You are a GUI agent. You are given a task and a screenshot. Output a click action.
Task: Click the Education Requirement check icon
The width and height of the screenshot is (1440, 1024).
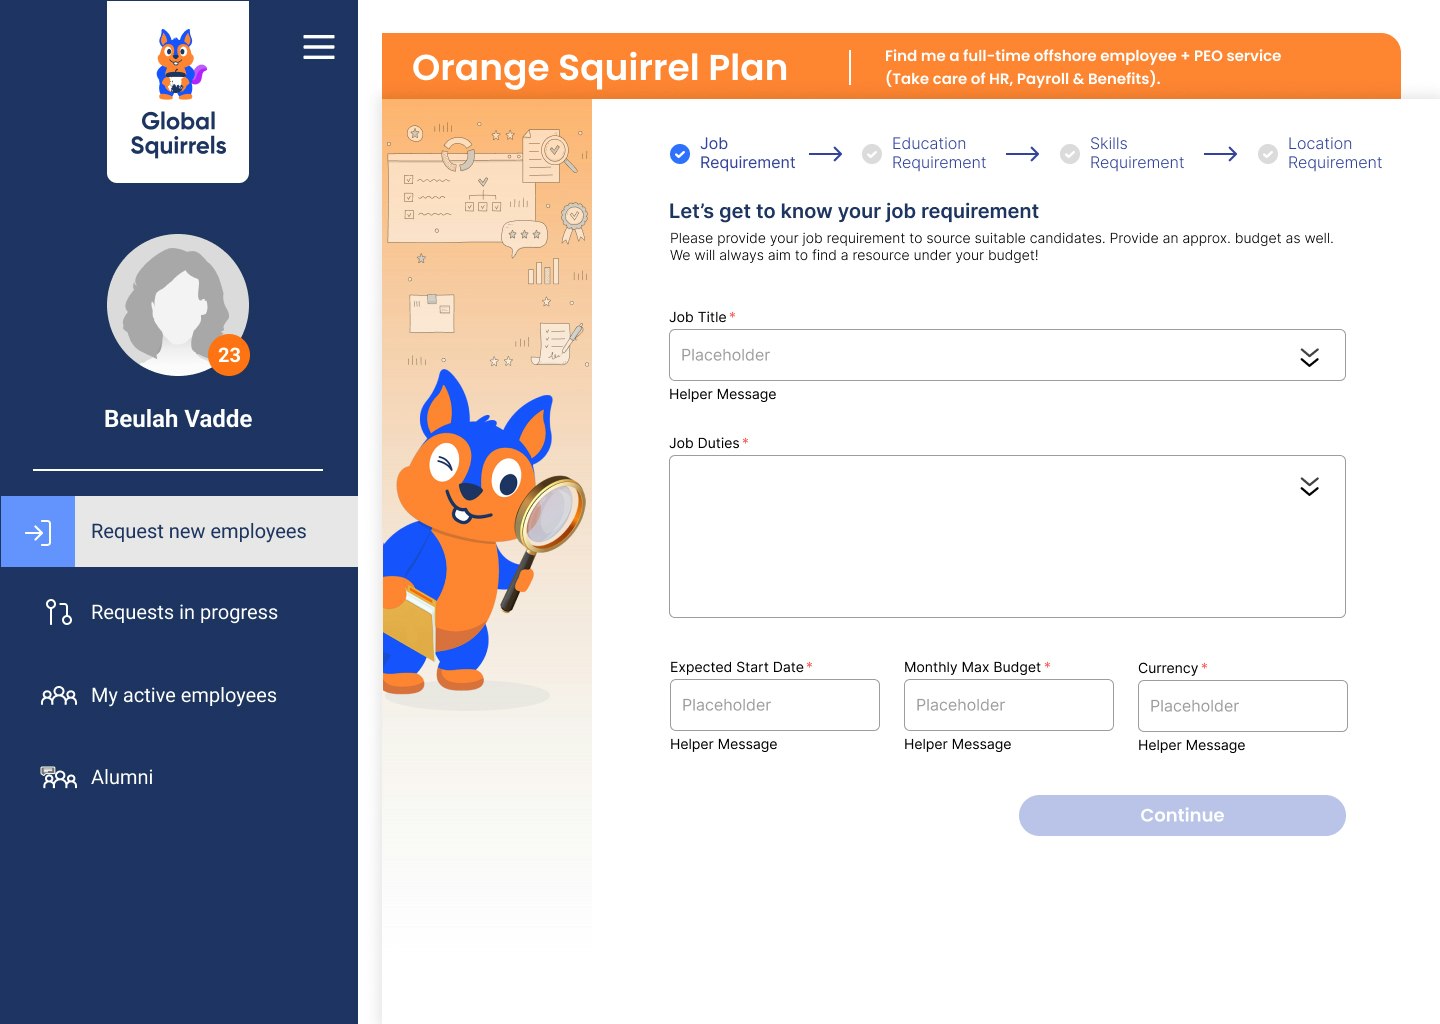coord(872,154)
